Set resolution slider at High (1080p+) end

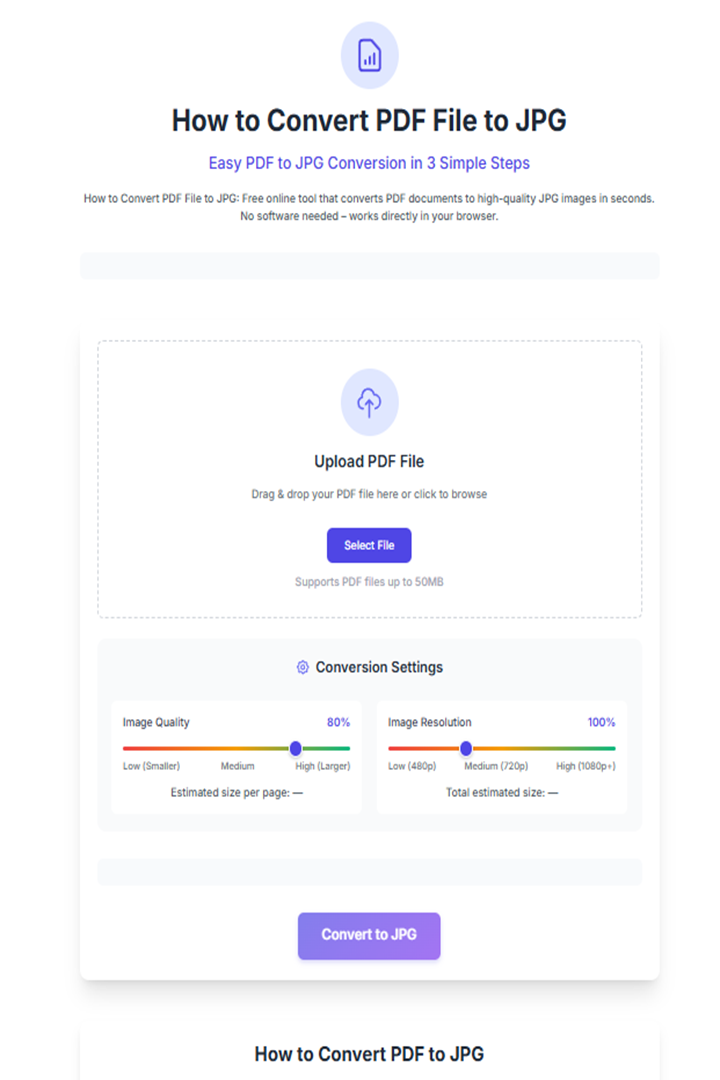[x=613, y=748]
